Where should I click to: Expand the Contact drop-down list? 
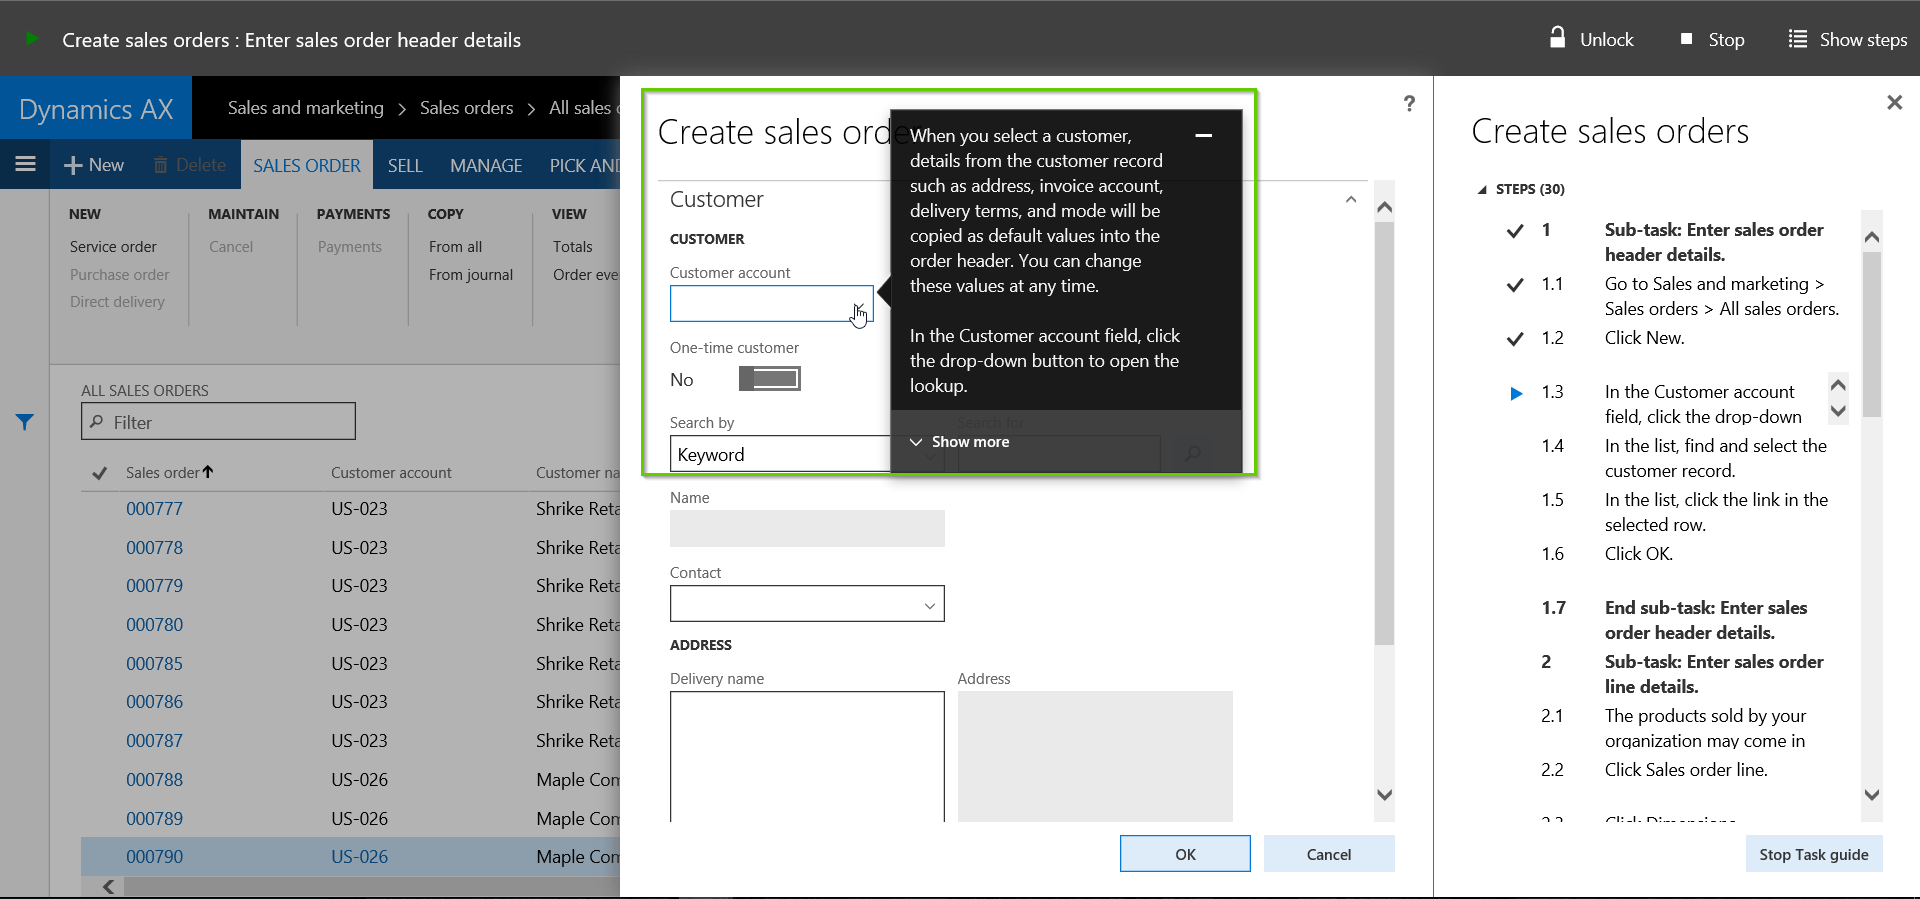pyautogui.click(x=929, y=605)
